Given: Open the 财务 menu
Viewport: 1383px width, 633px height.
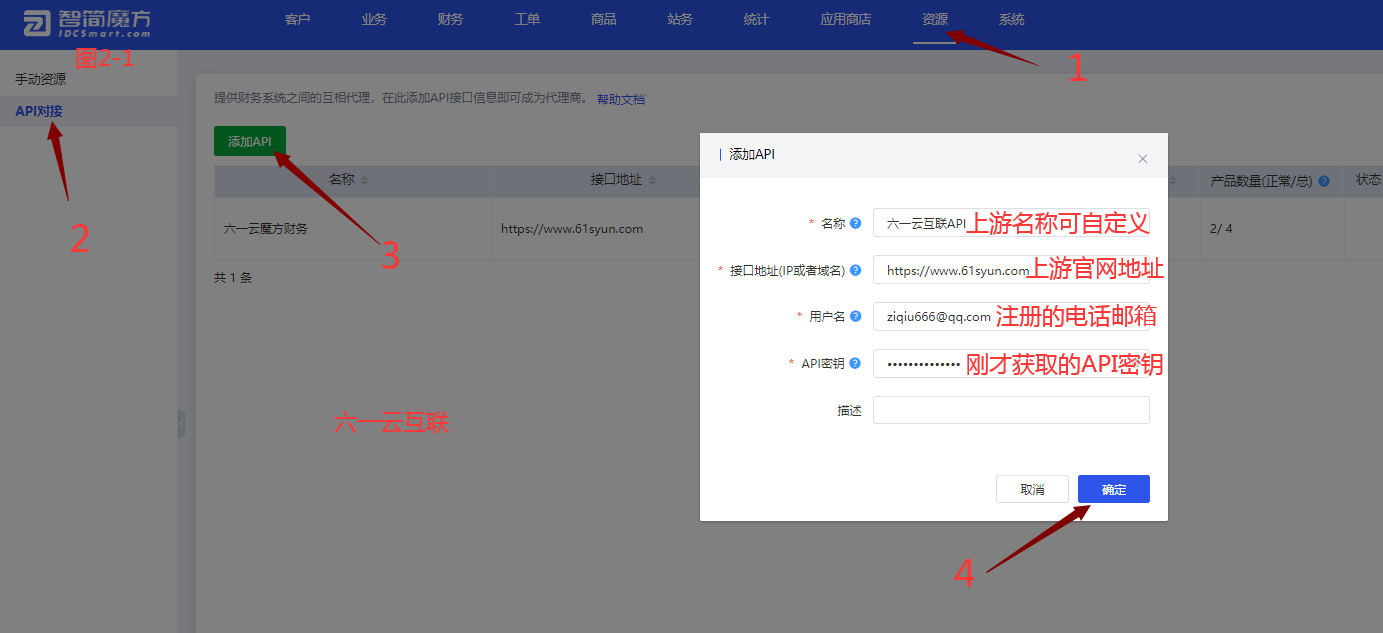Looking at the screenshot, I should (450, 19).
